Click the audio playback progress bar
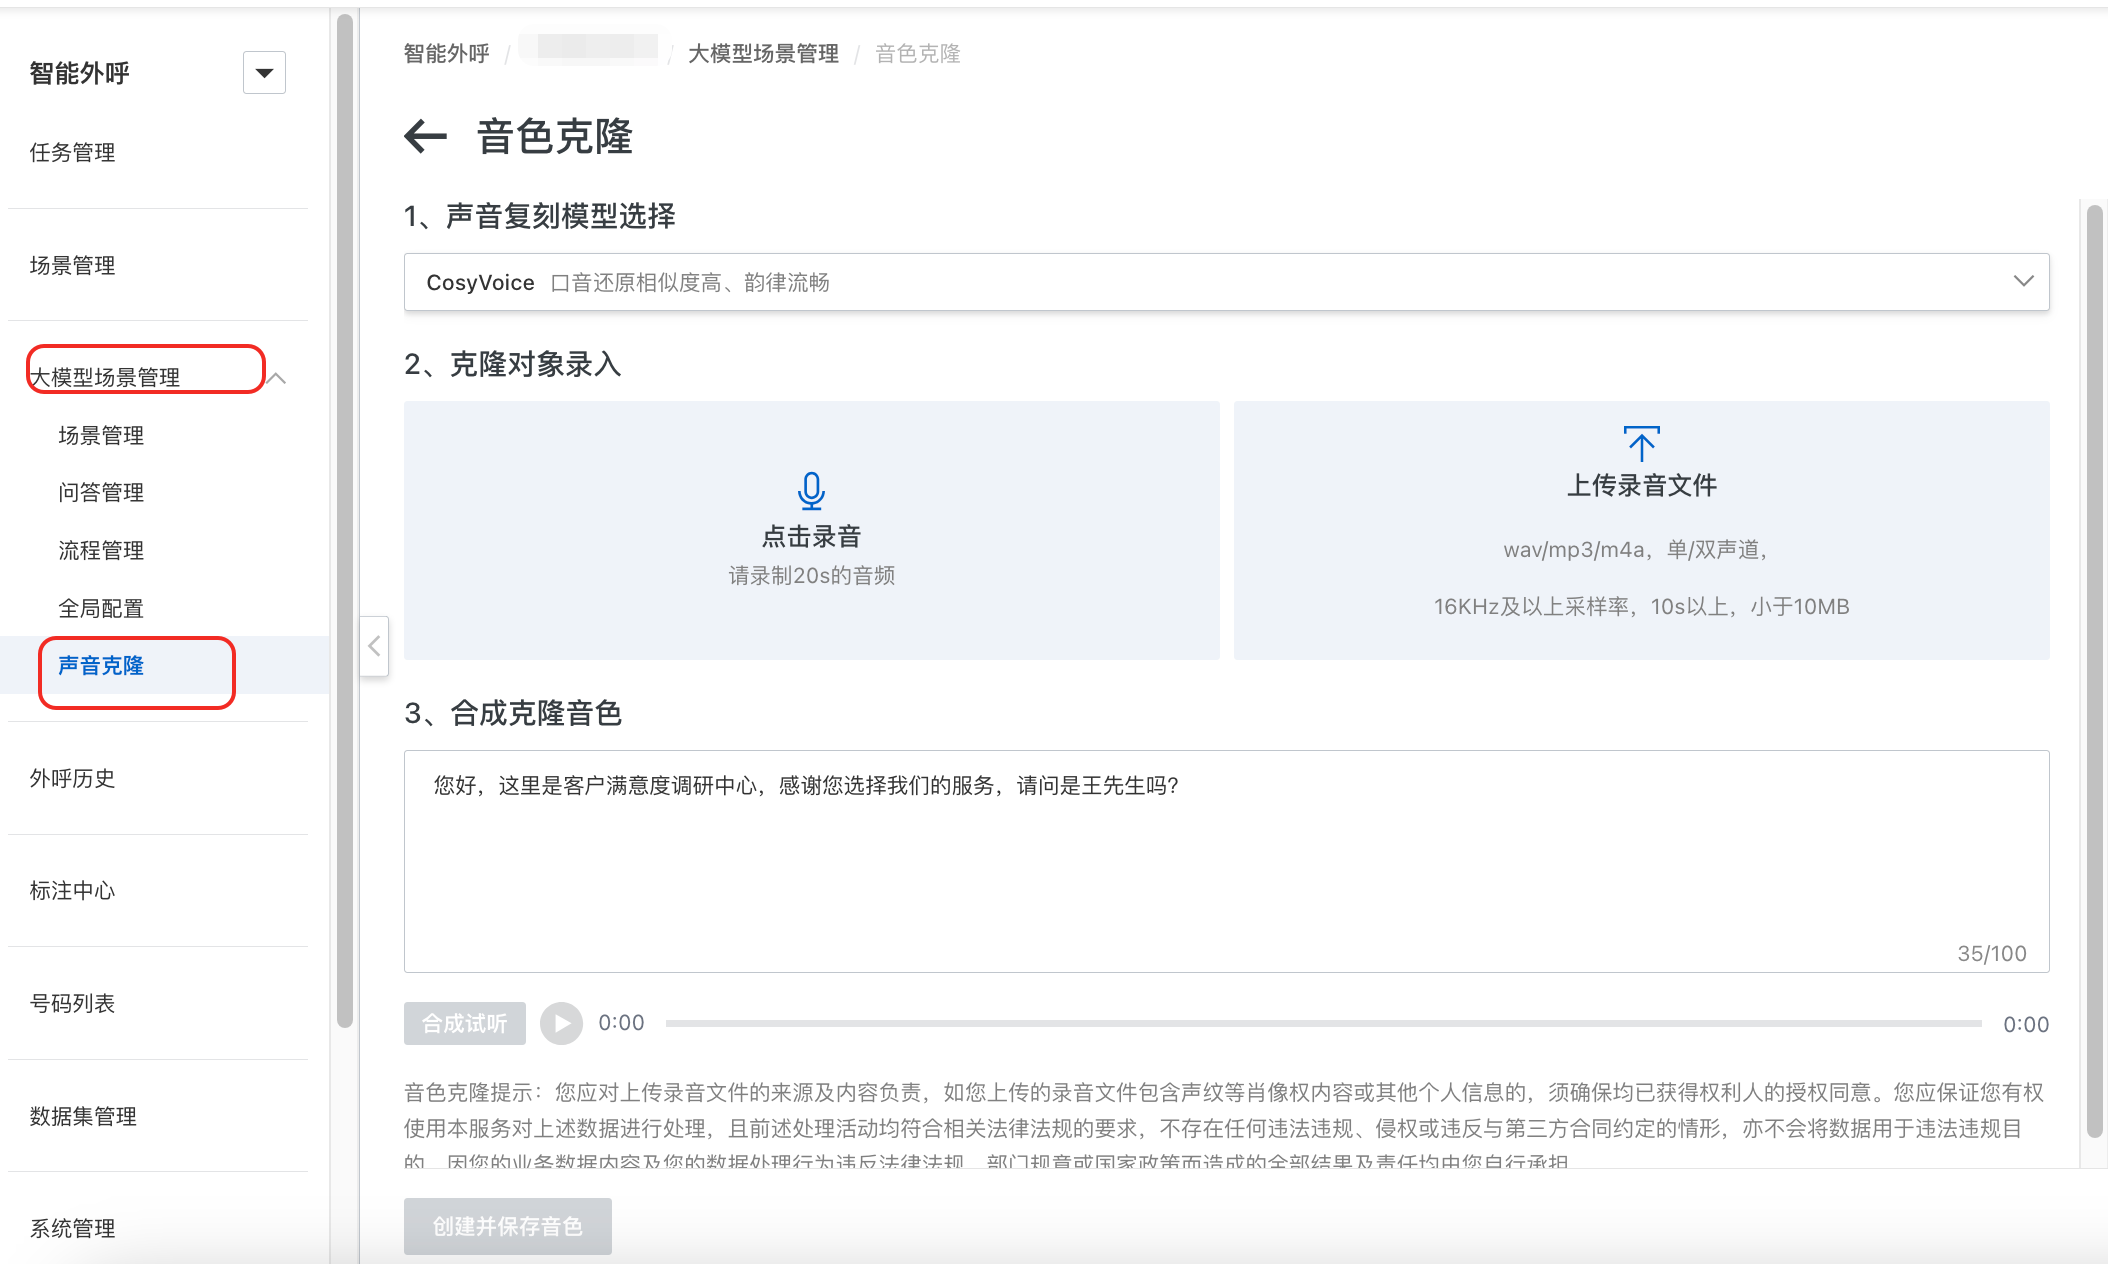 tap(1322, 1023)
